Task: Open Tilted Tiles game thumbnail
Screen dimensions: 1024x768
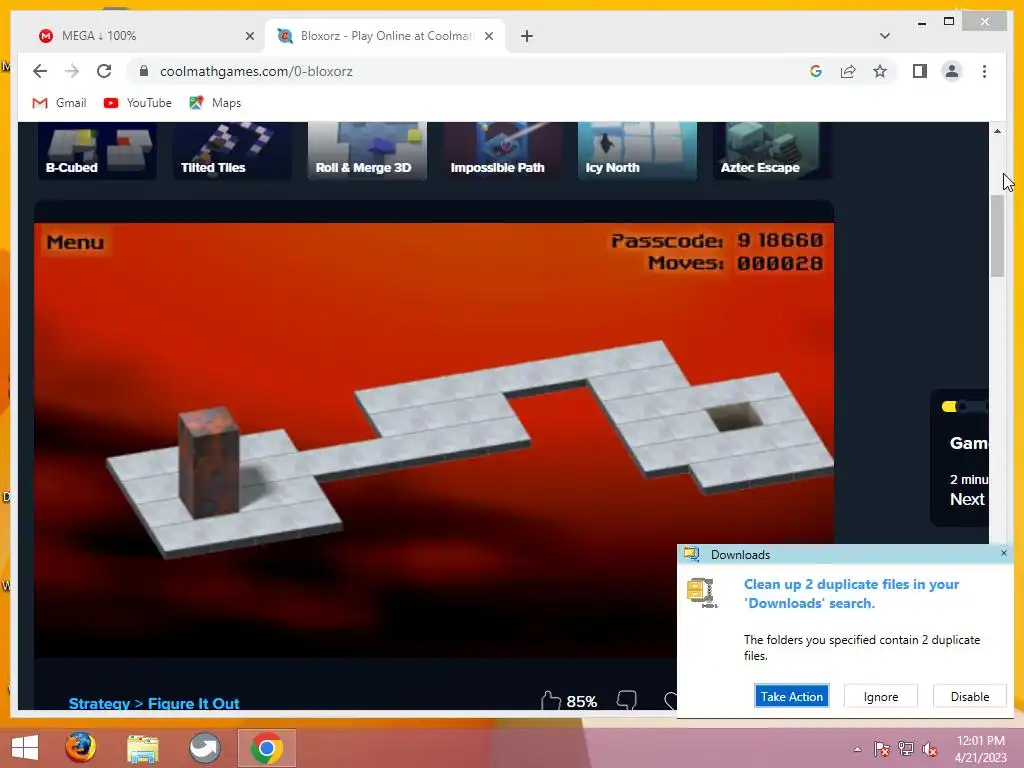Action: pos(232,150)
